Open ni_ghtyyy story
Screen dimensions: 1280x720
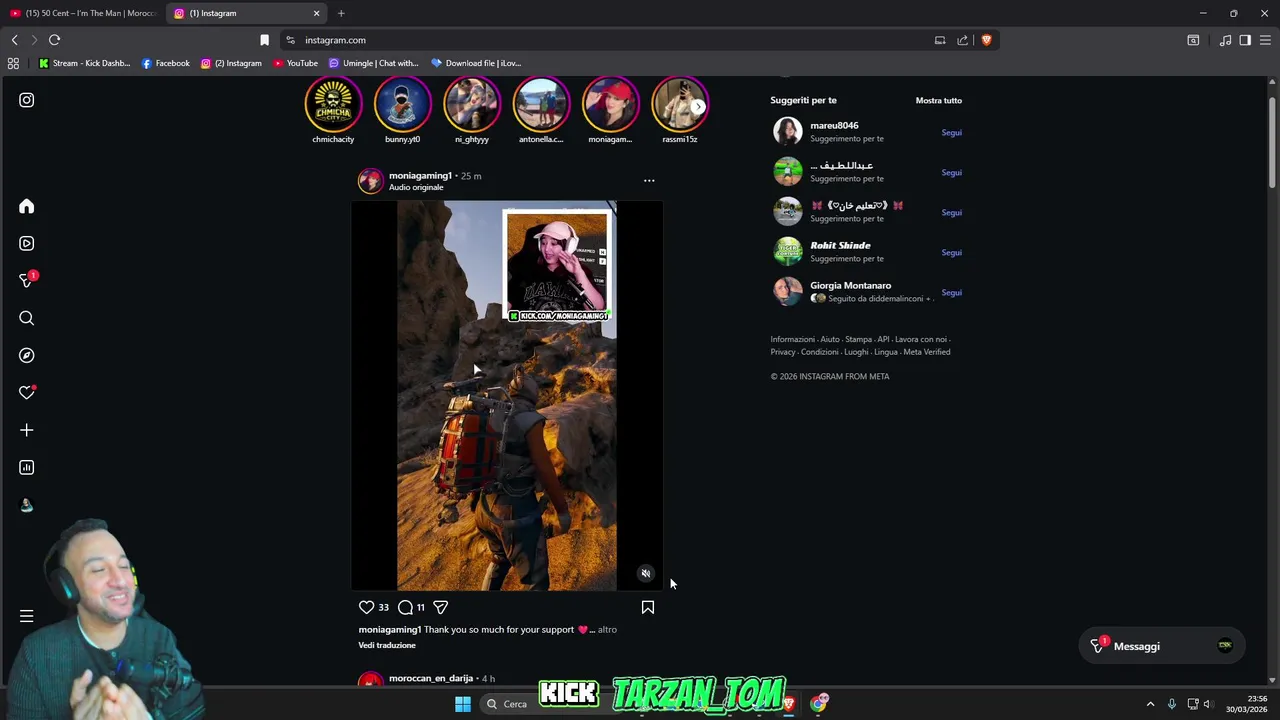pos(472,105)
